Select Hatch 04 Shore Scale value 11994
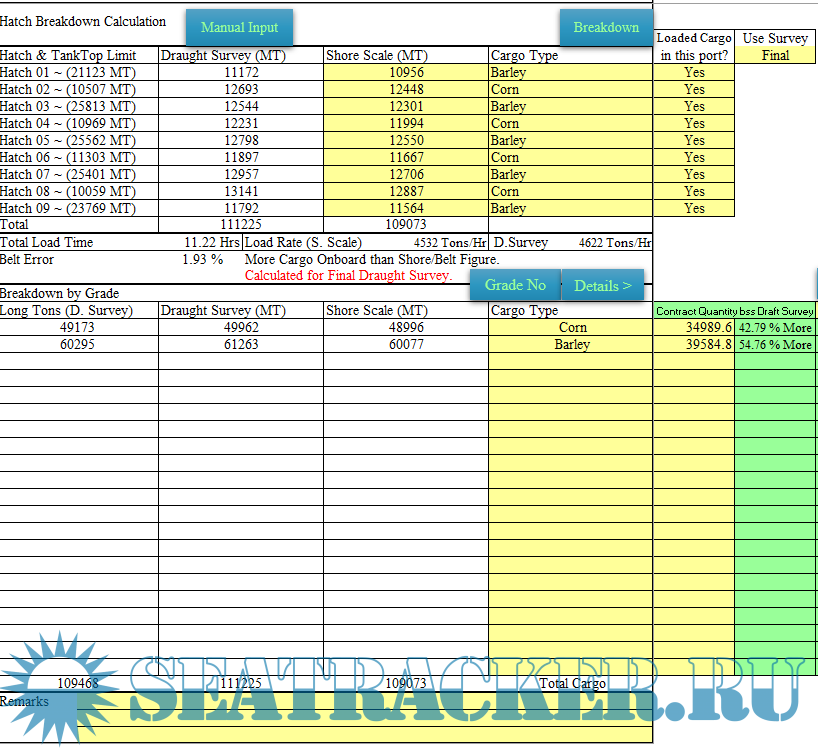Image resolution: width=818 pixels, height=749 pixels. [x=405, y=124]
